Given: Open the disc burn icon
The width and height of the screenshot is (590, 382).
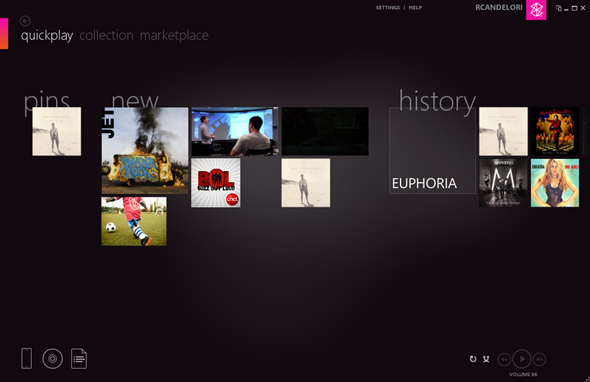Looking at the screenshot, I should click(52, 359).
